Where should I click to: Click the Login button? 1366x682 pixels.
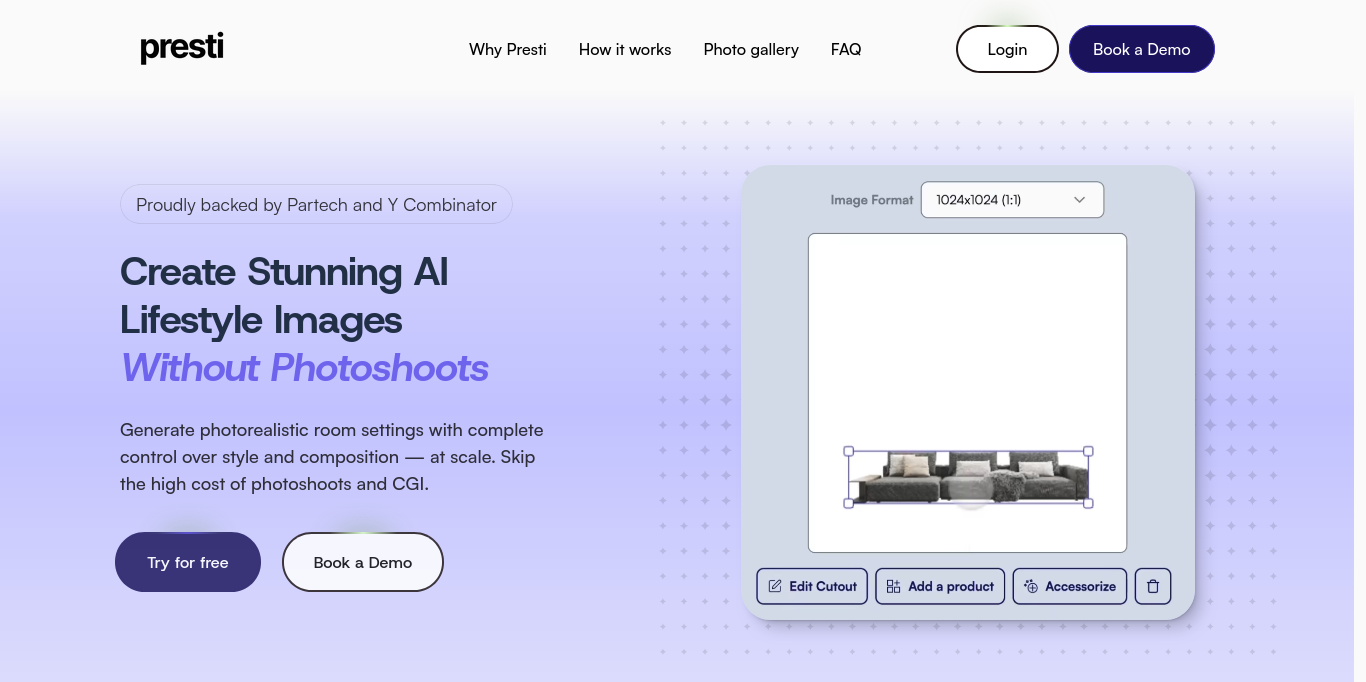[x=1007, y=48]
